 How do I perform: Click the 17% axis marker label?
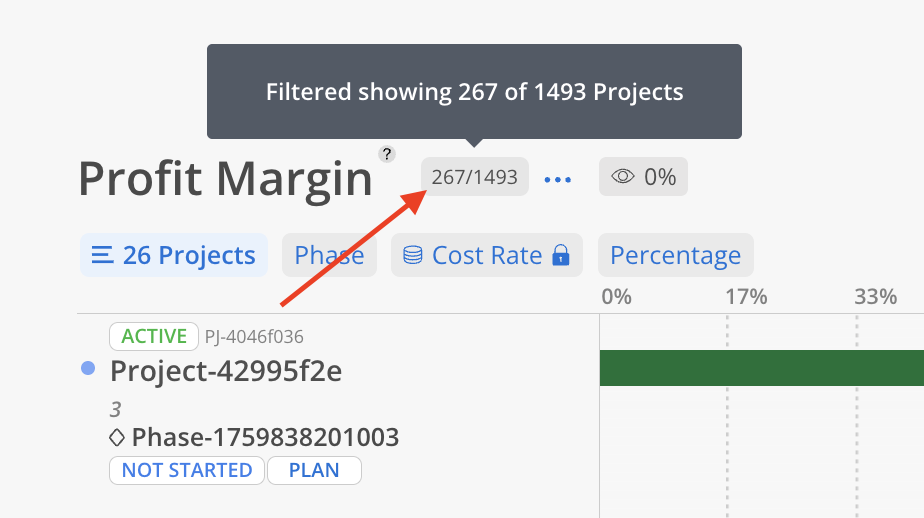coord(746,297)
